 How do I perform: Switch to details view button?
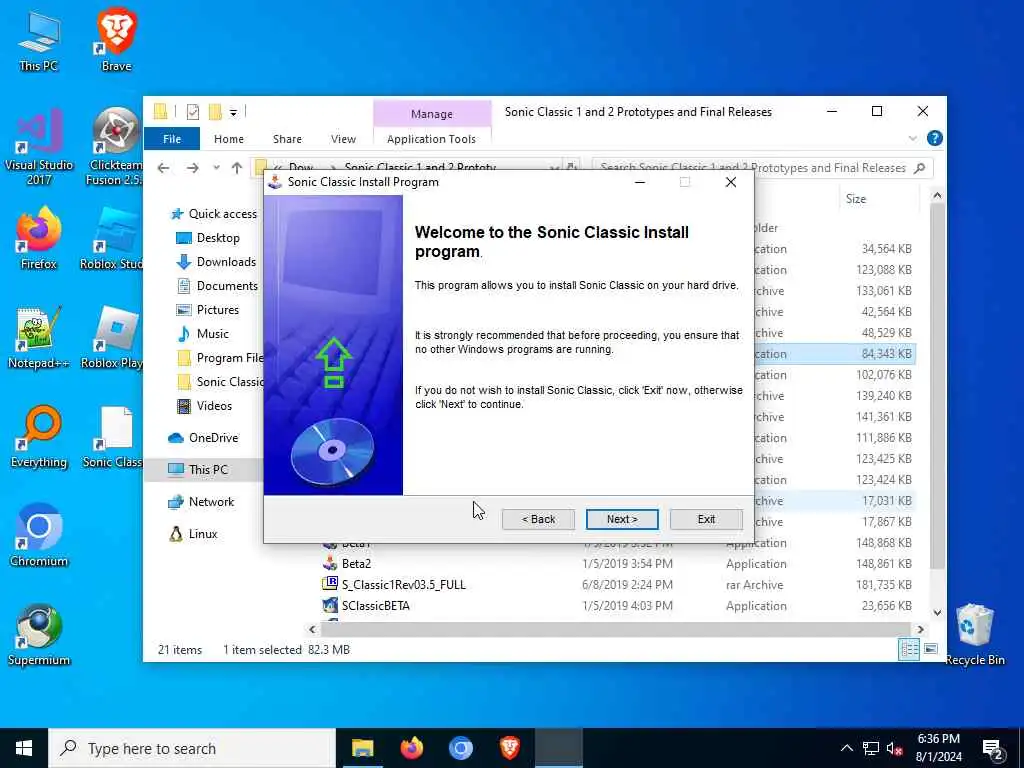point(909,649)
